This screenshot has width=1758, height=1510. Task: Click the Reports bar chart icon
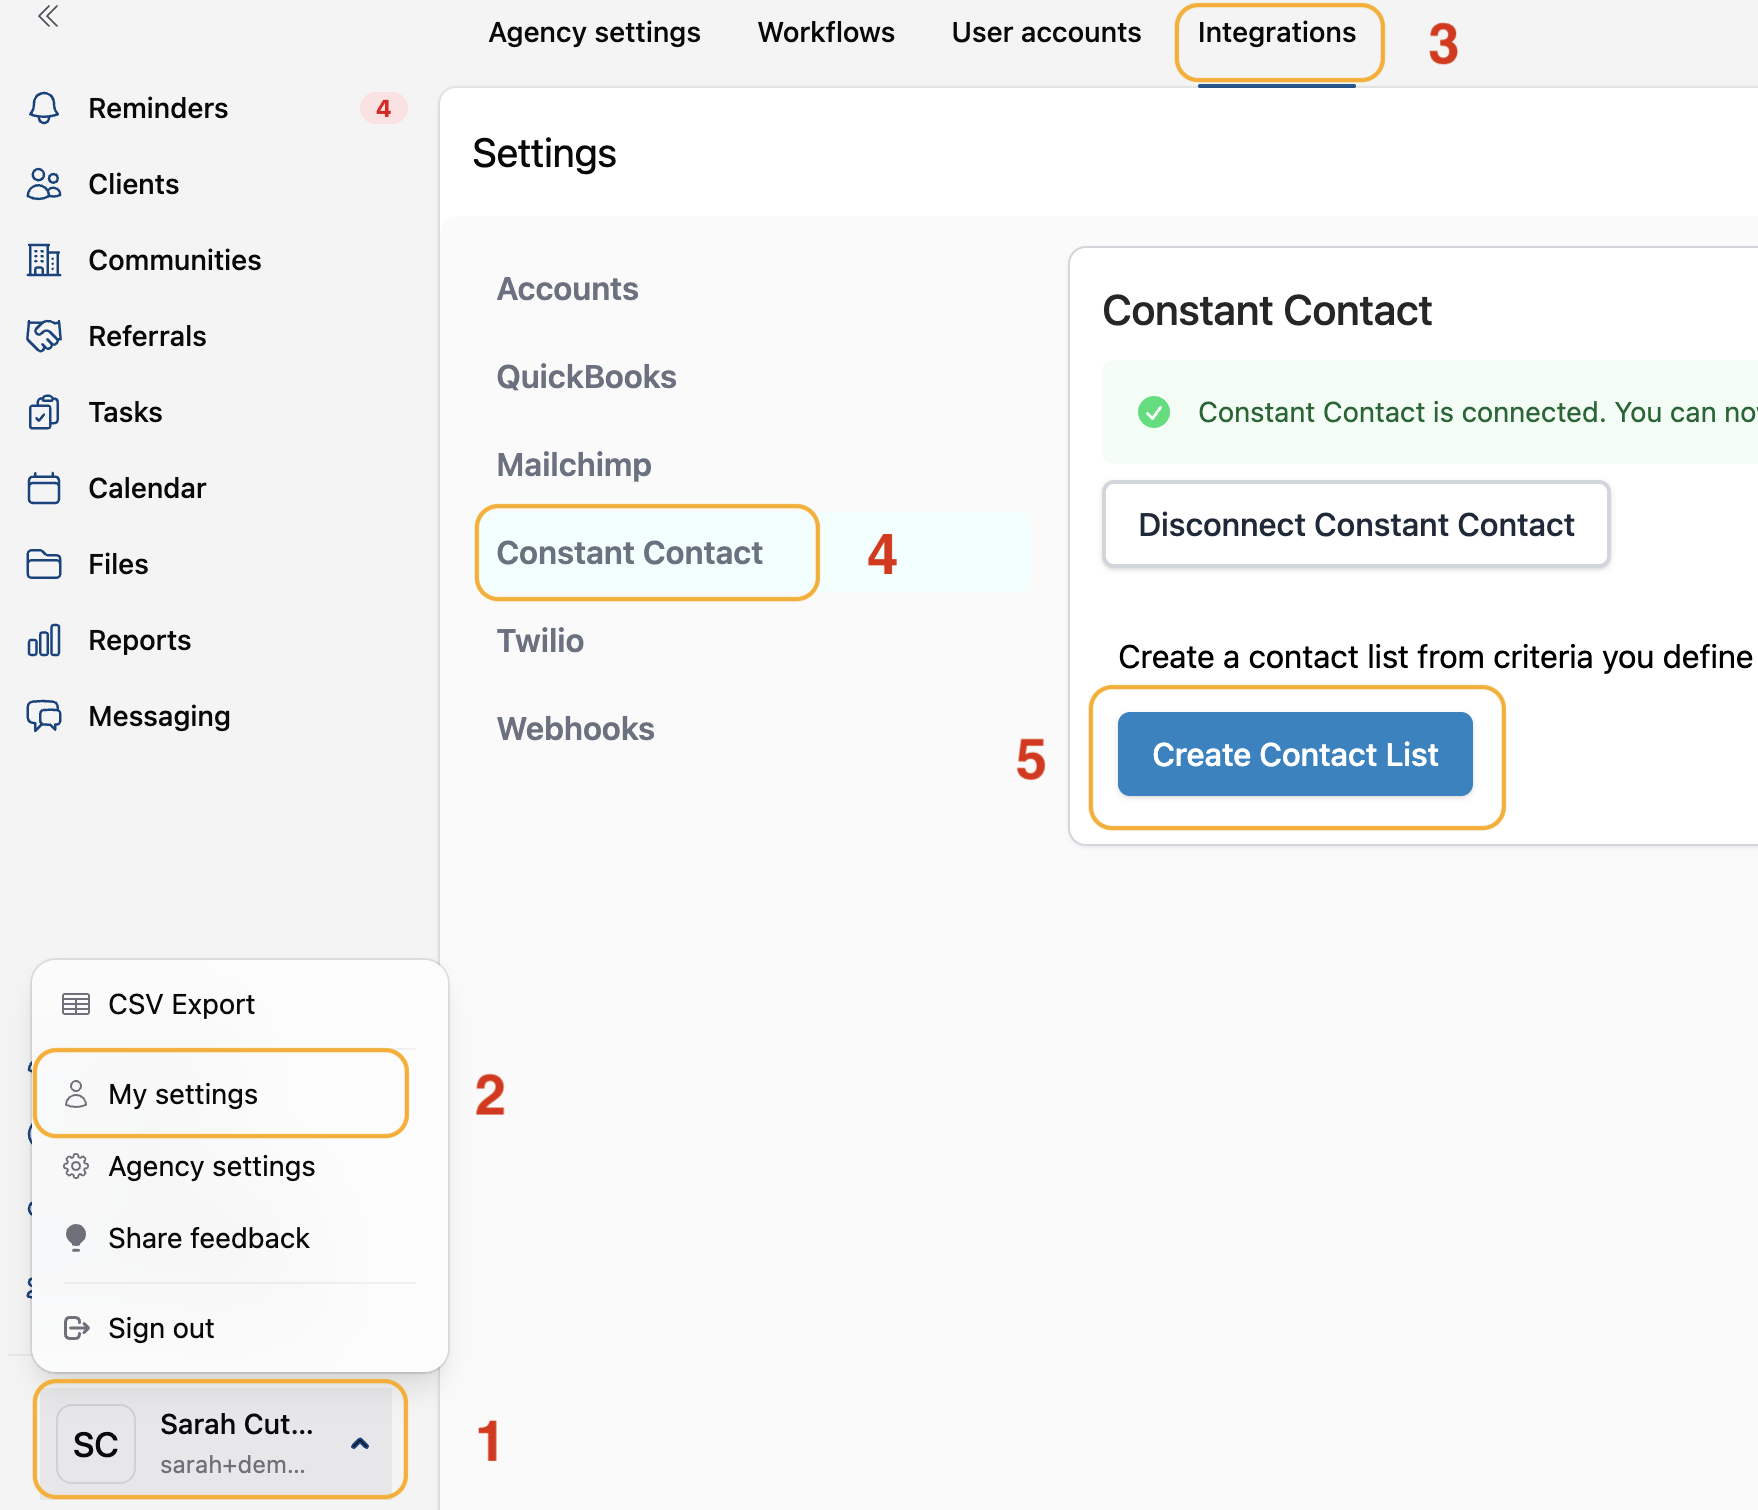point(44,640)
